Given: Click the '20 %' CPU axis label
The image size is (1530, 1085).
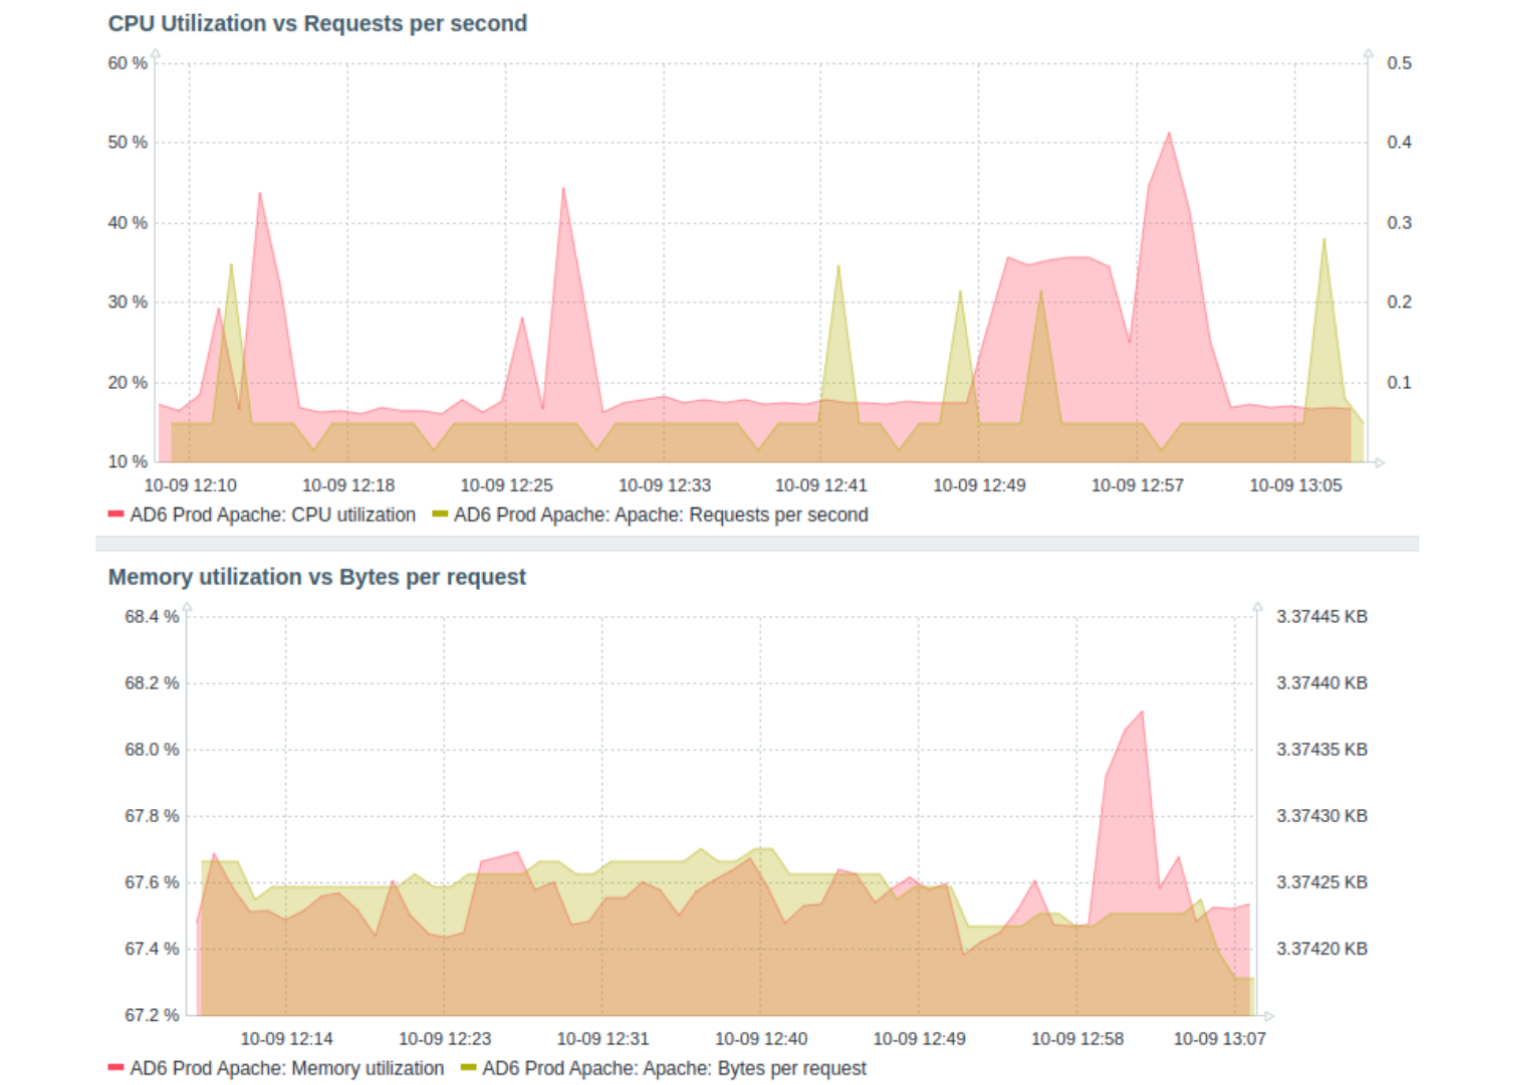Looking at the screenshot, I should point(127,383).
